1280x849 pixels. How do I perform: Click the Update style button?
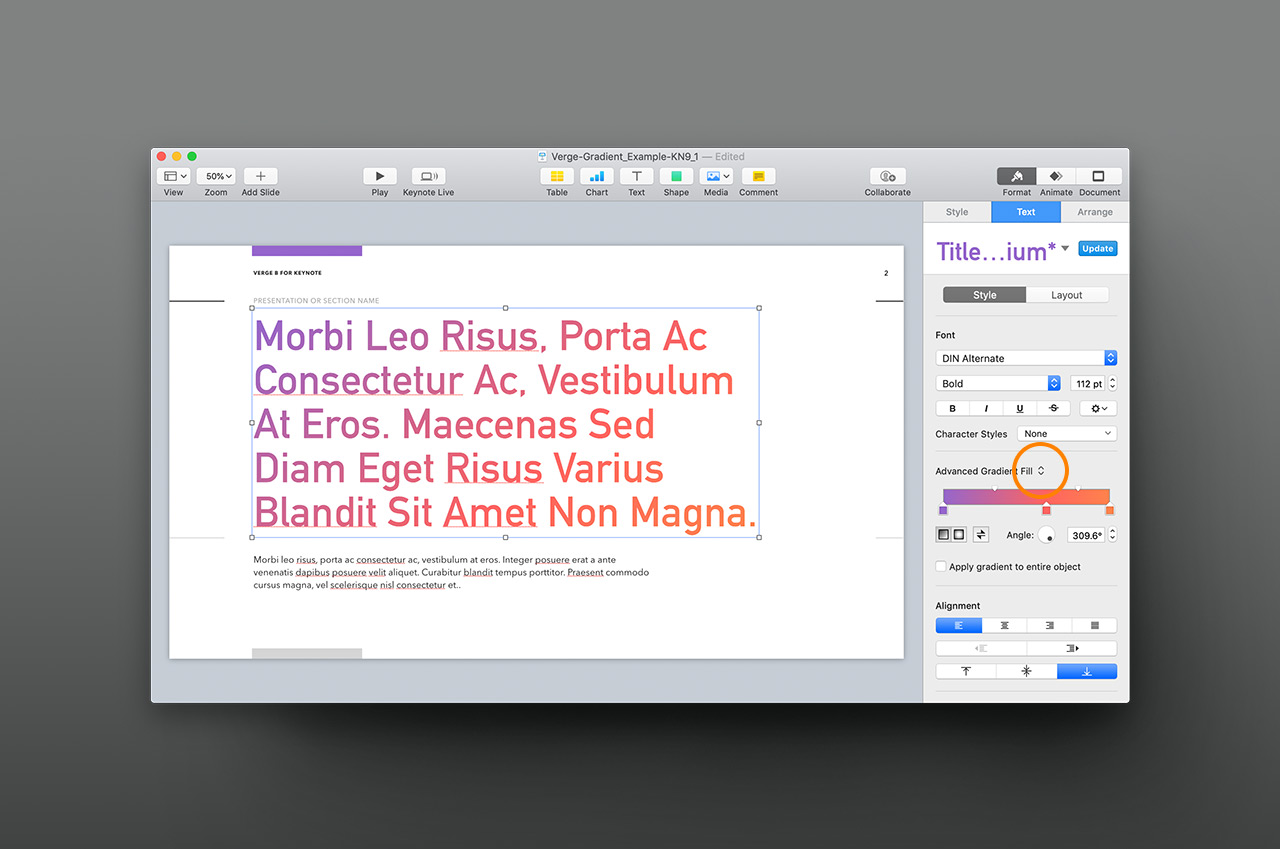[1097, 249]
